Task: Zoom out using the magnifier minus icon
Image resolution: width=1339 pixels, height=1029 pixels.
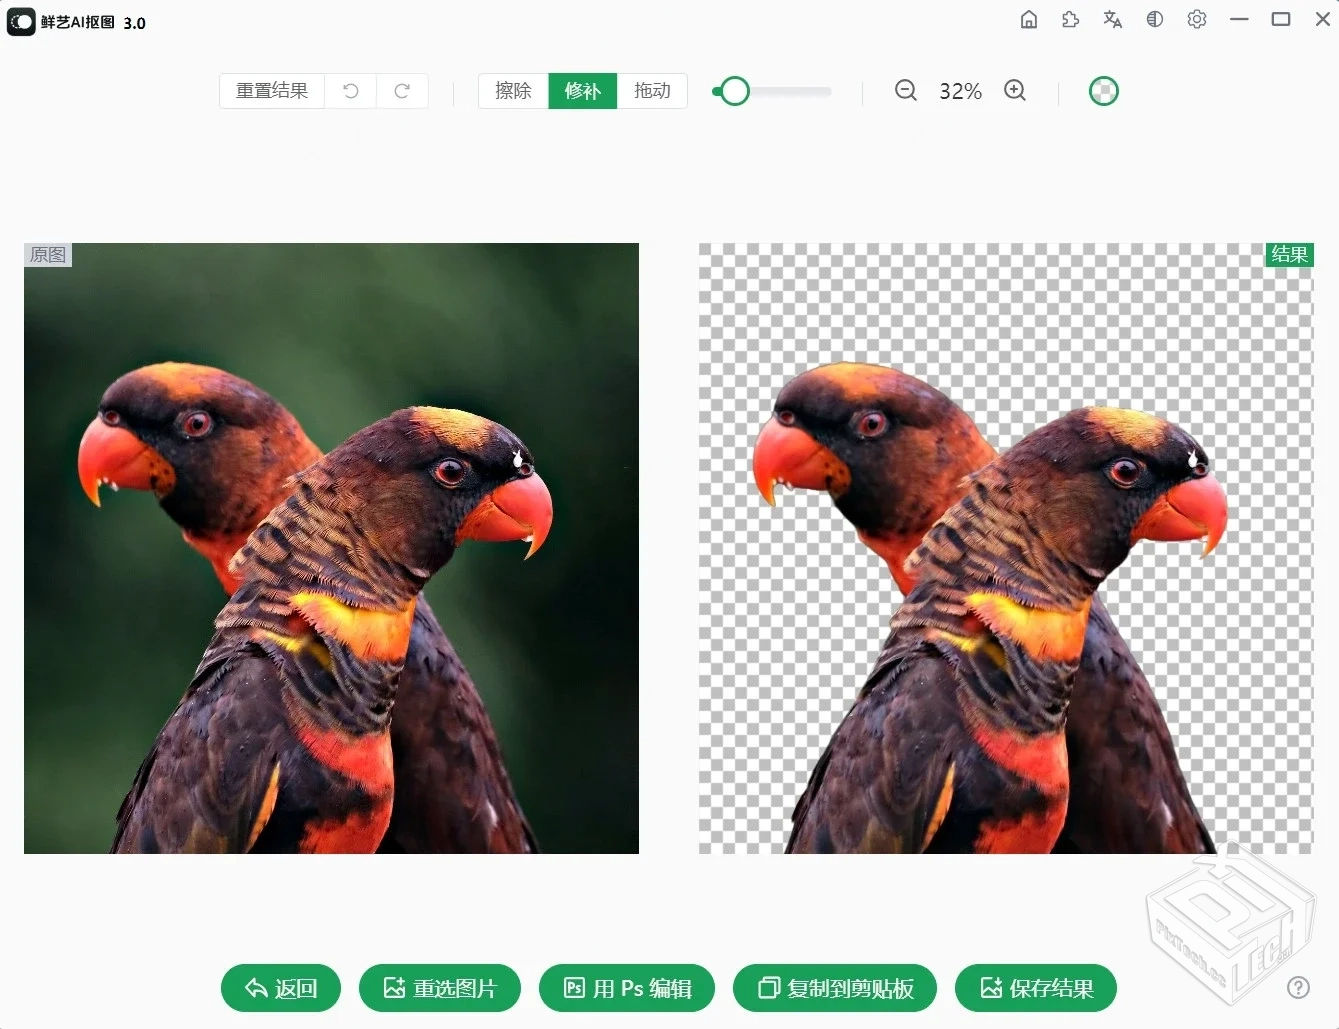Action: pyautogui.click(x=905, y=91)
